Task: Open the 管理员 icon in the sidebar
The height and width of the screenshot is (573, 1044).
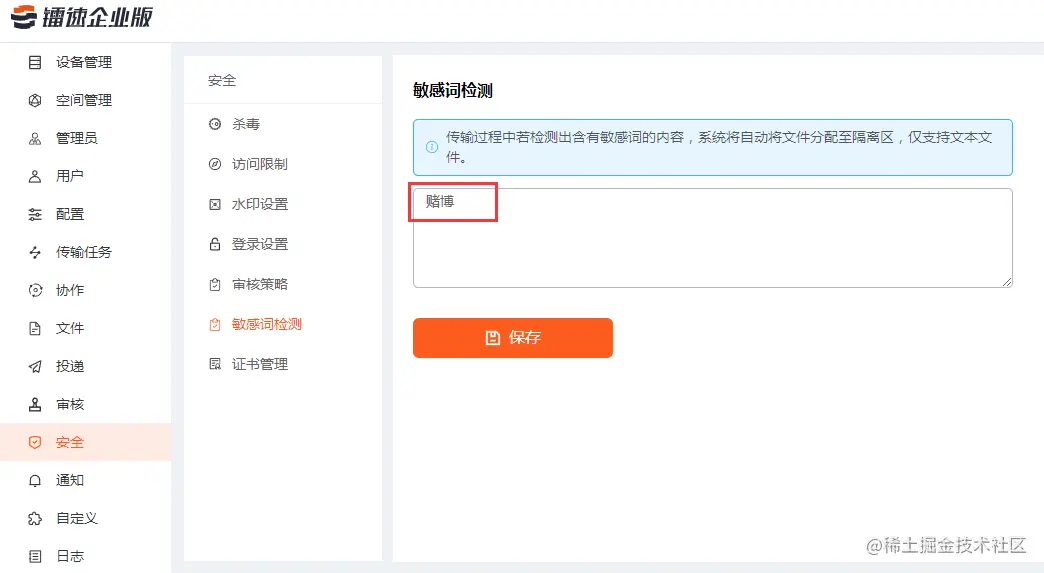Action: (35, 138)
